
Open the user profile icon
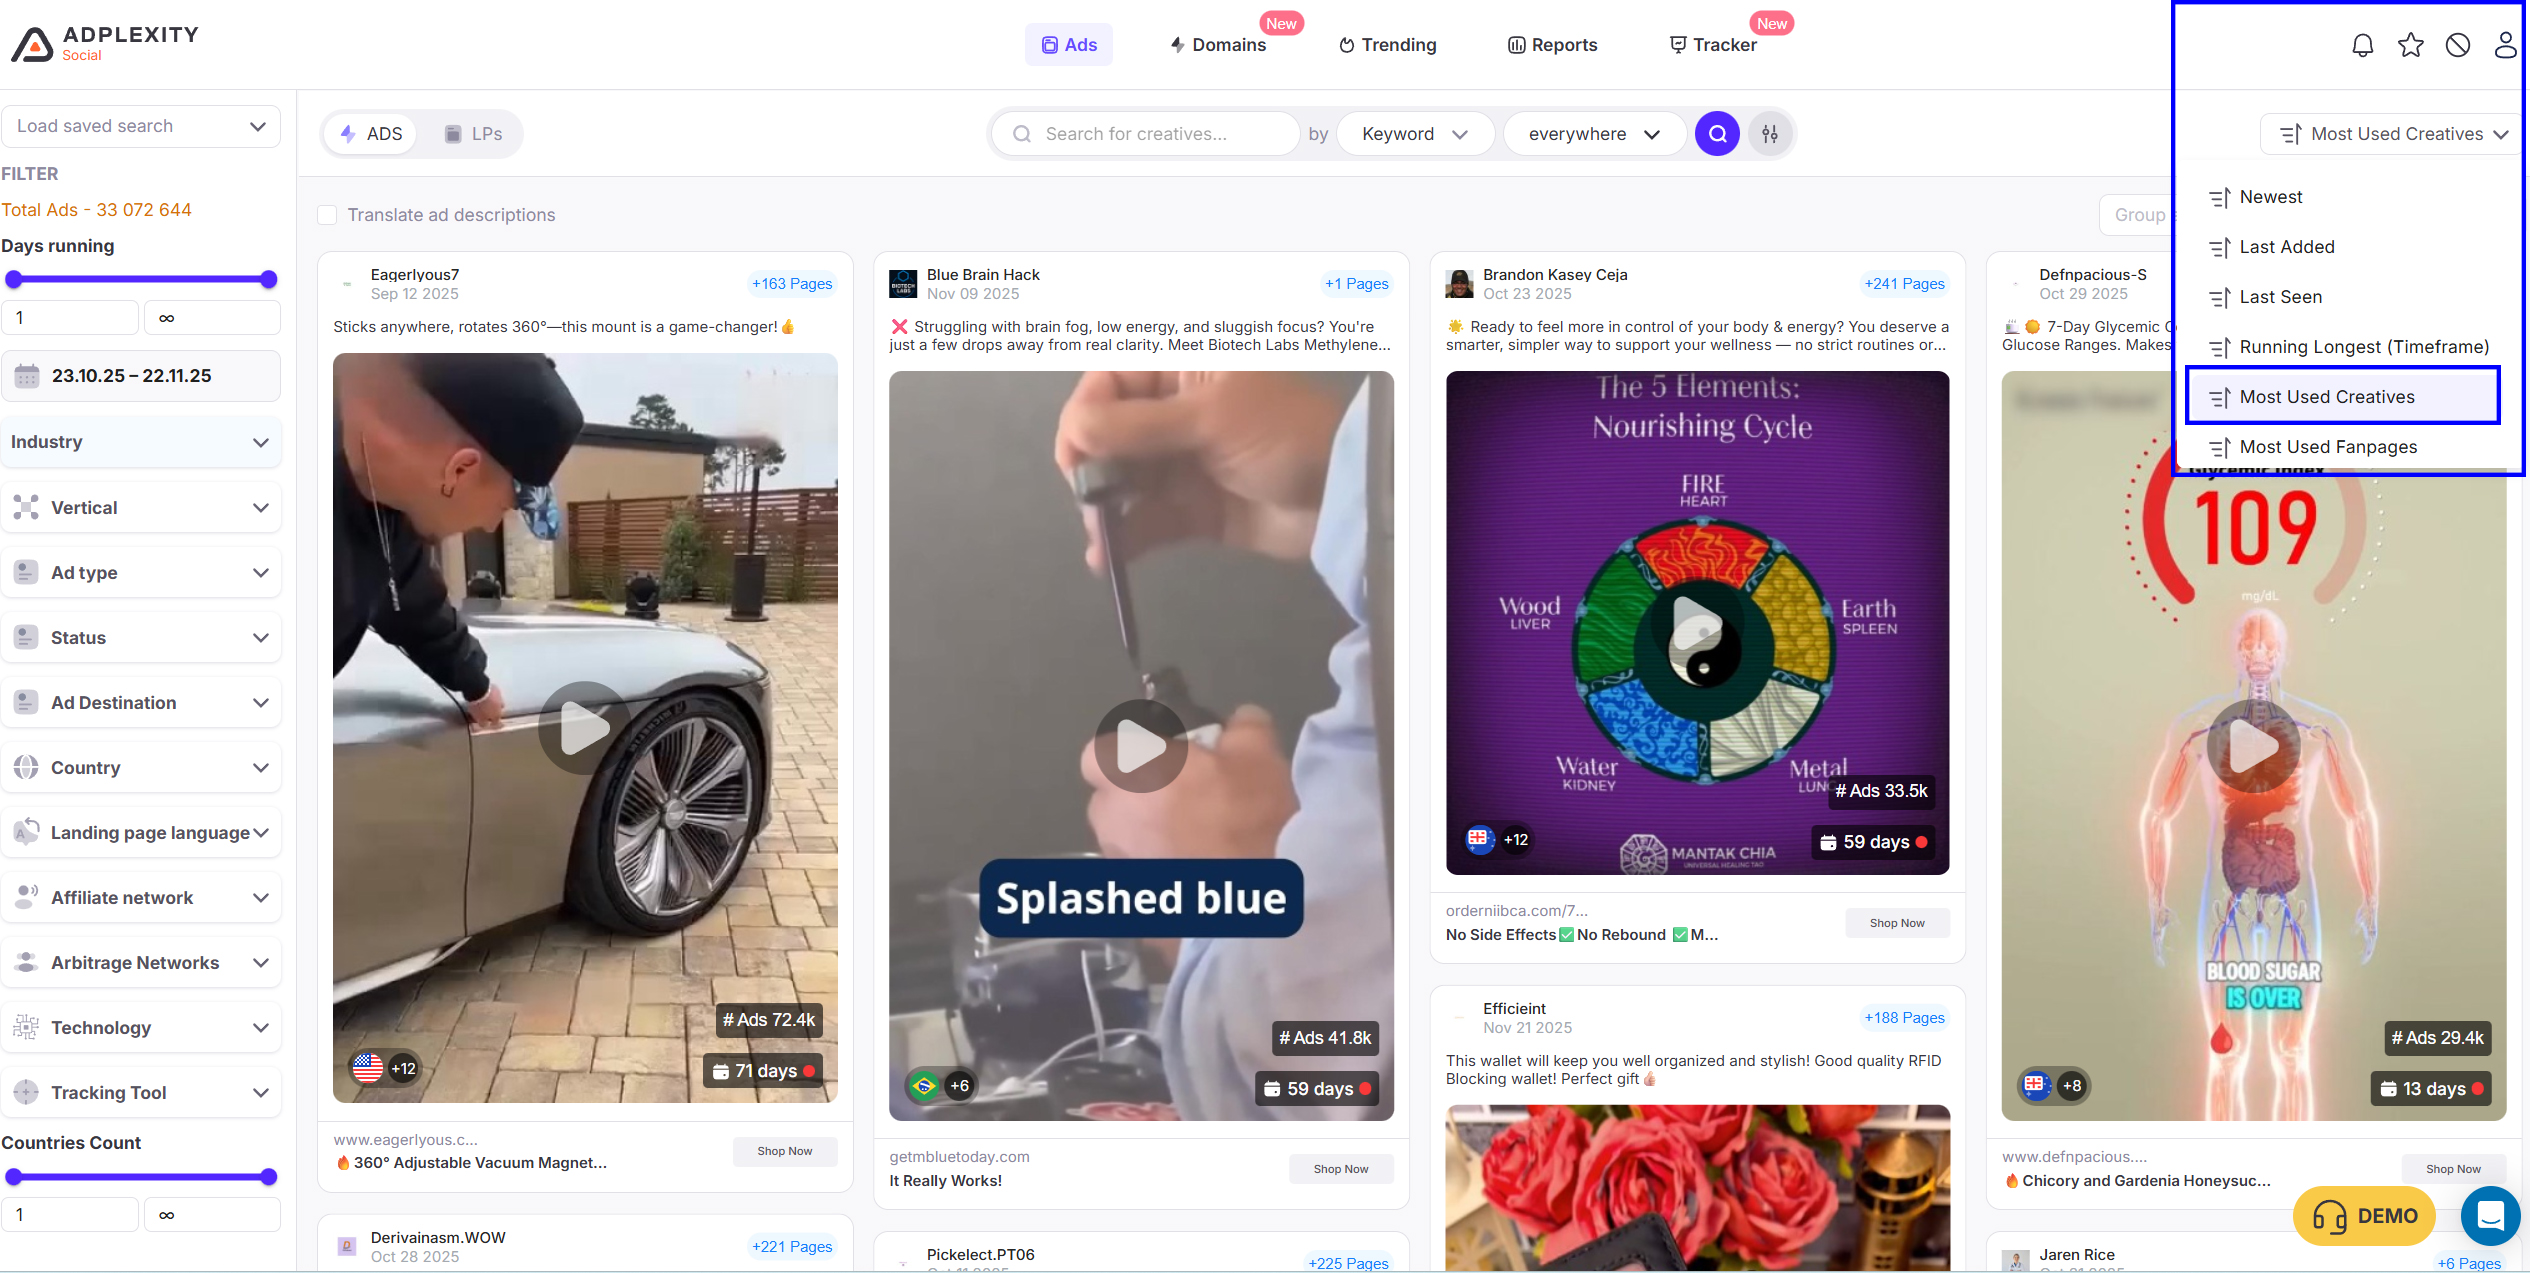point(2504,45)
